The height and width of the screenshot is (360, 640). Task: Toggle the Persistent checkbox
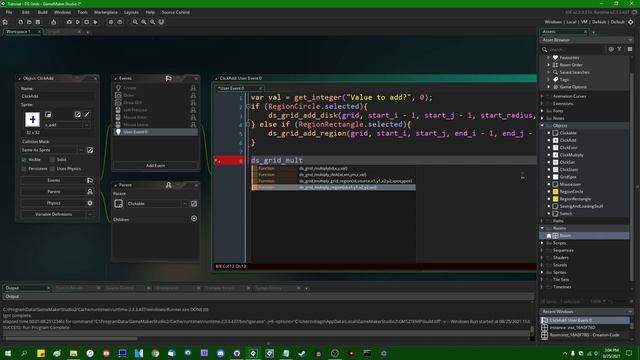point(24,169)
